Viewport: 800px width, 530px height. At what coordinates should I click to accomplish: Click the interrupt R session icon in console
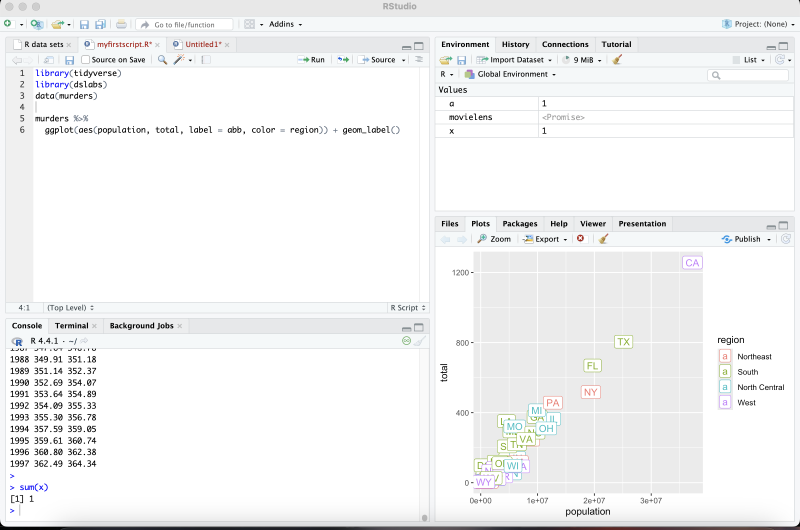[x=406, y=341]
